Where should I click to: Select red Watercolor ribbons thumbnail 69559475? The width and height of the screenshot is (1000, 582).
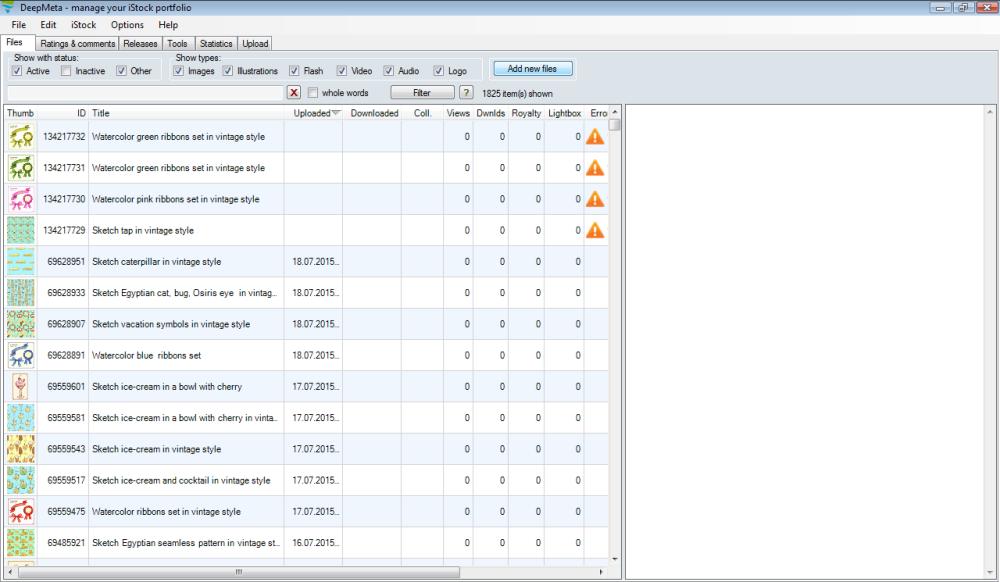click(21, 511)
